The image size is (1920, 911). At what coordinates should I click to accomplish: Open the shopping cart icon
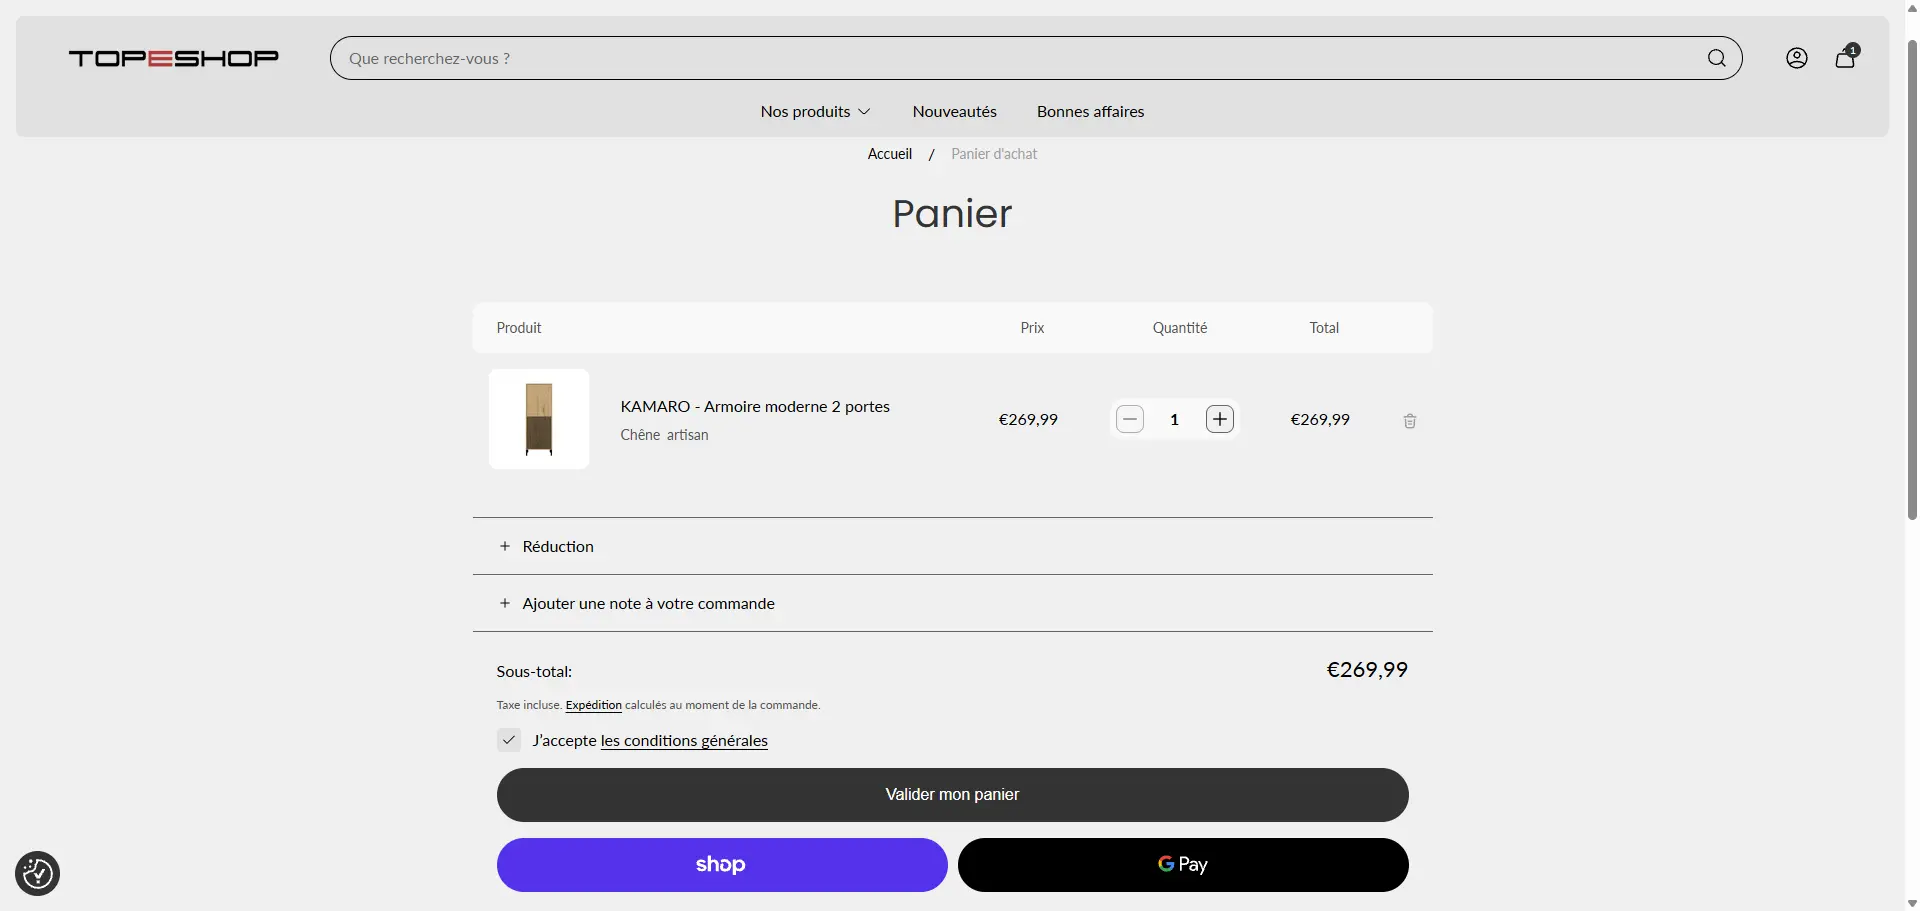1846,57
